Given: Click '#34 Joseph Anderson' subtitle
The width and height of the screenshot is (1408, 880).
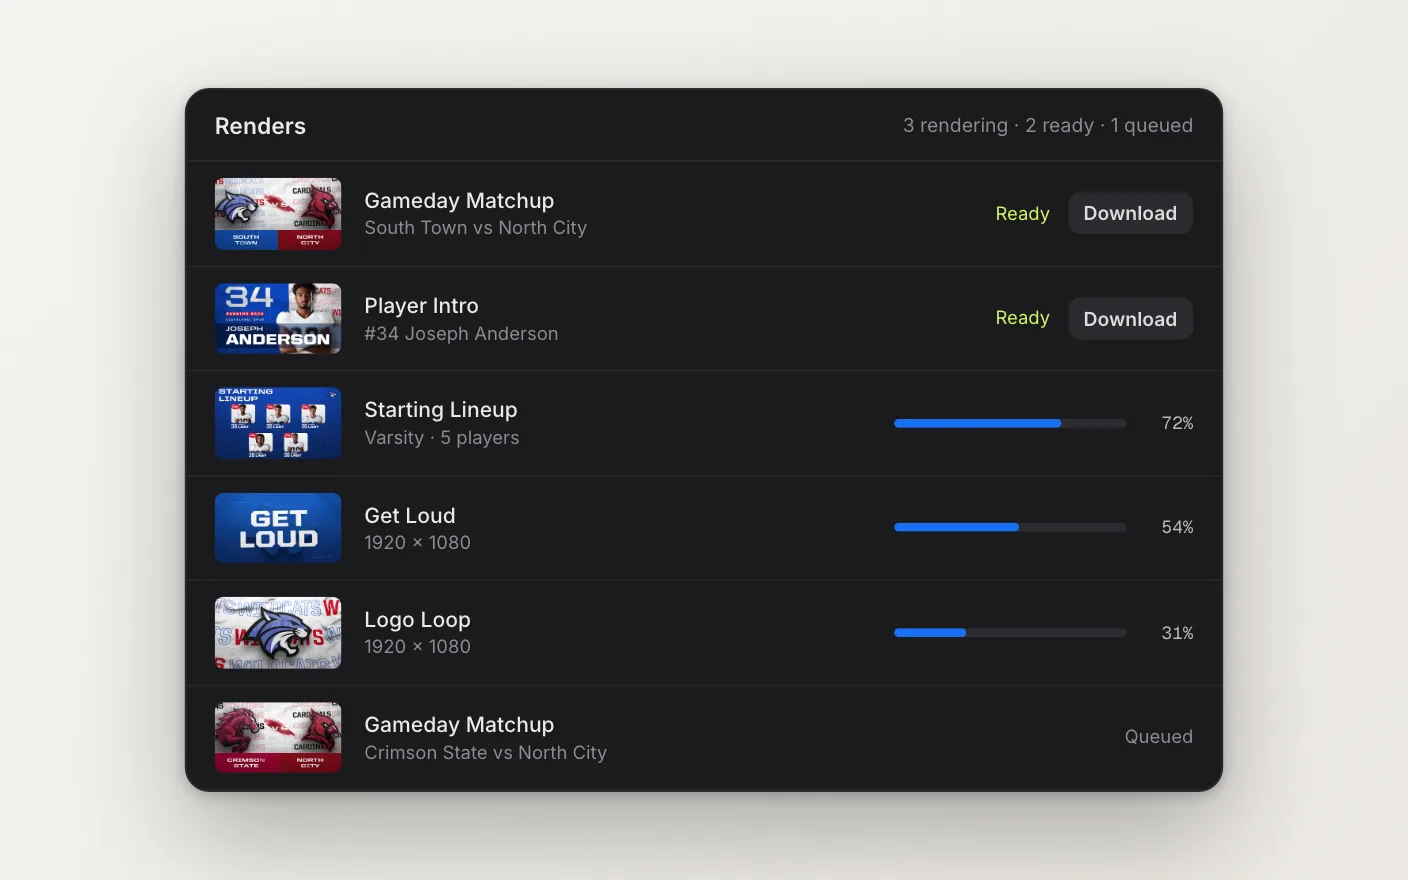Looking at the screenshot, I should click(461, 334).
